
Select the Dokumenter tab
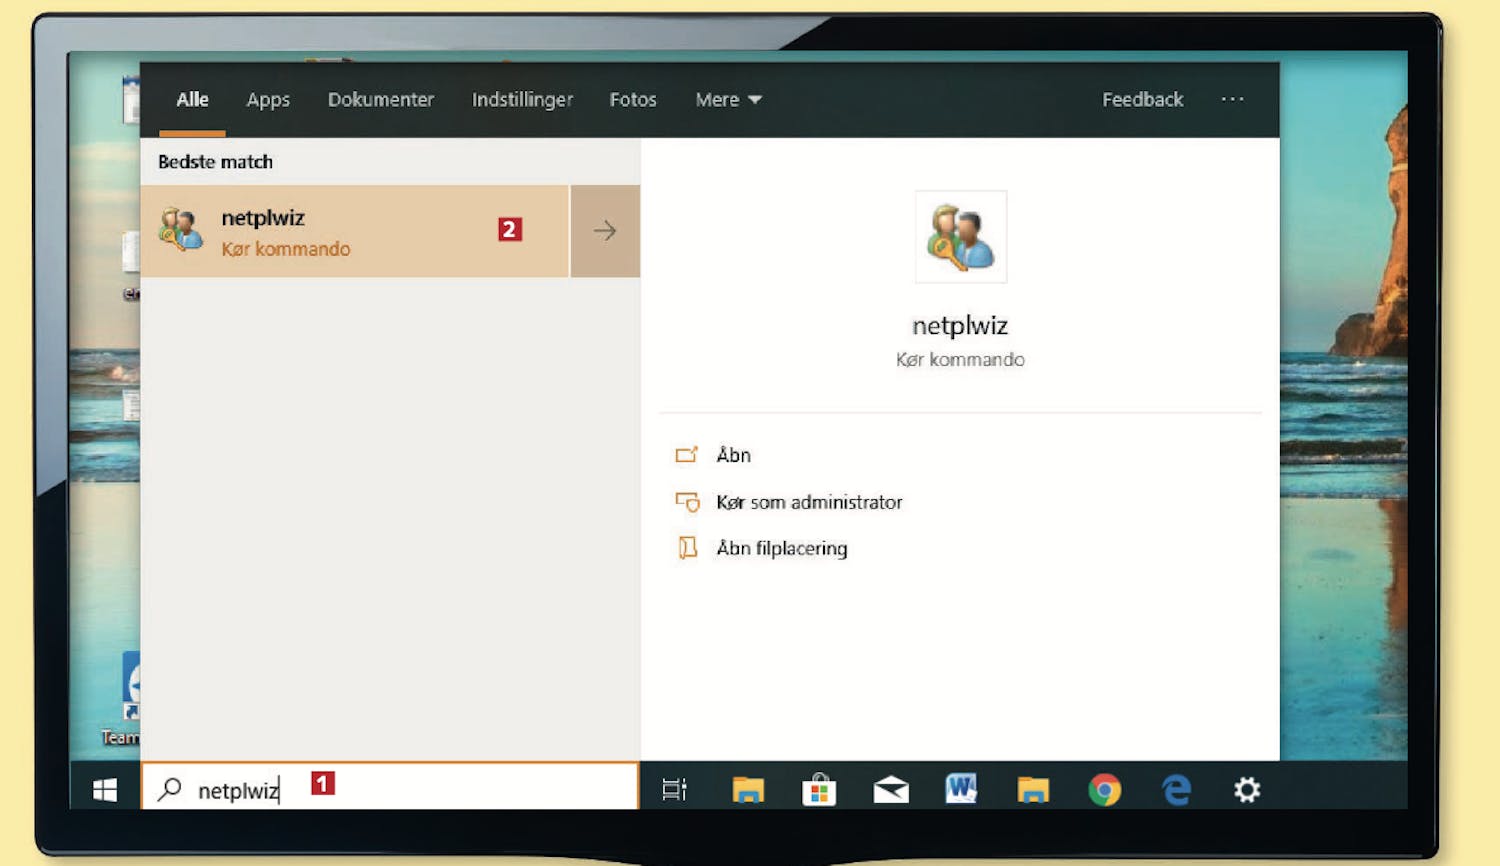click(x=381, y=100)
